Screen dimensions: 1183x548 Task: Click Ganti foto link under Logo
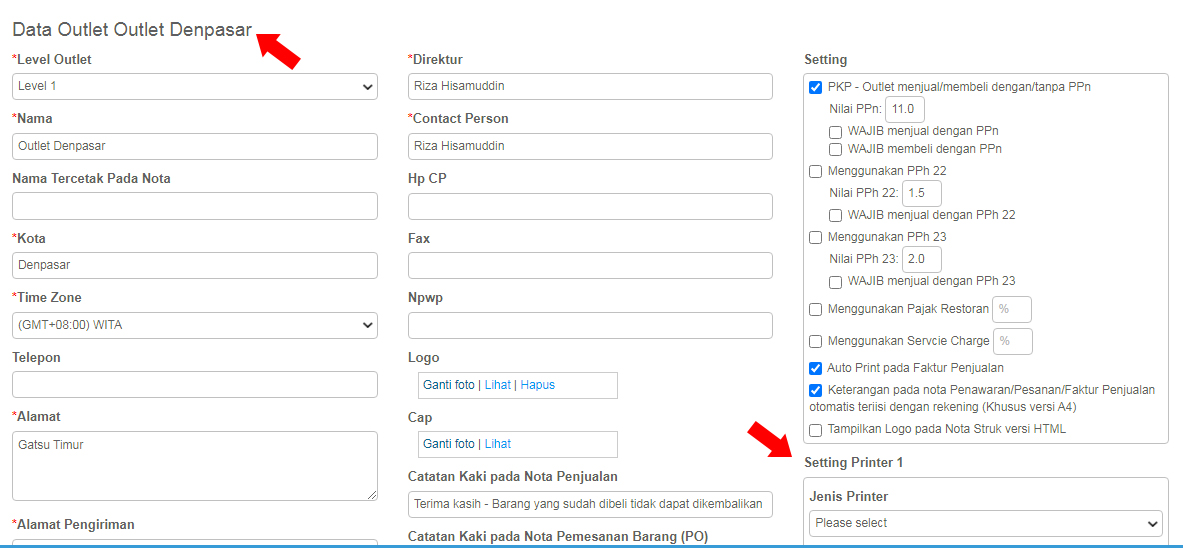449,385
